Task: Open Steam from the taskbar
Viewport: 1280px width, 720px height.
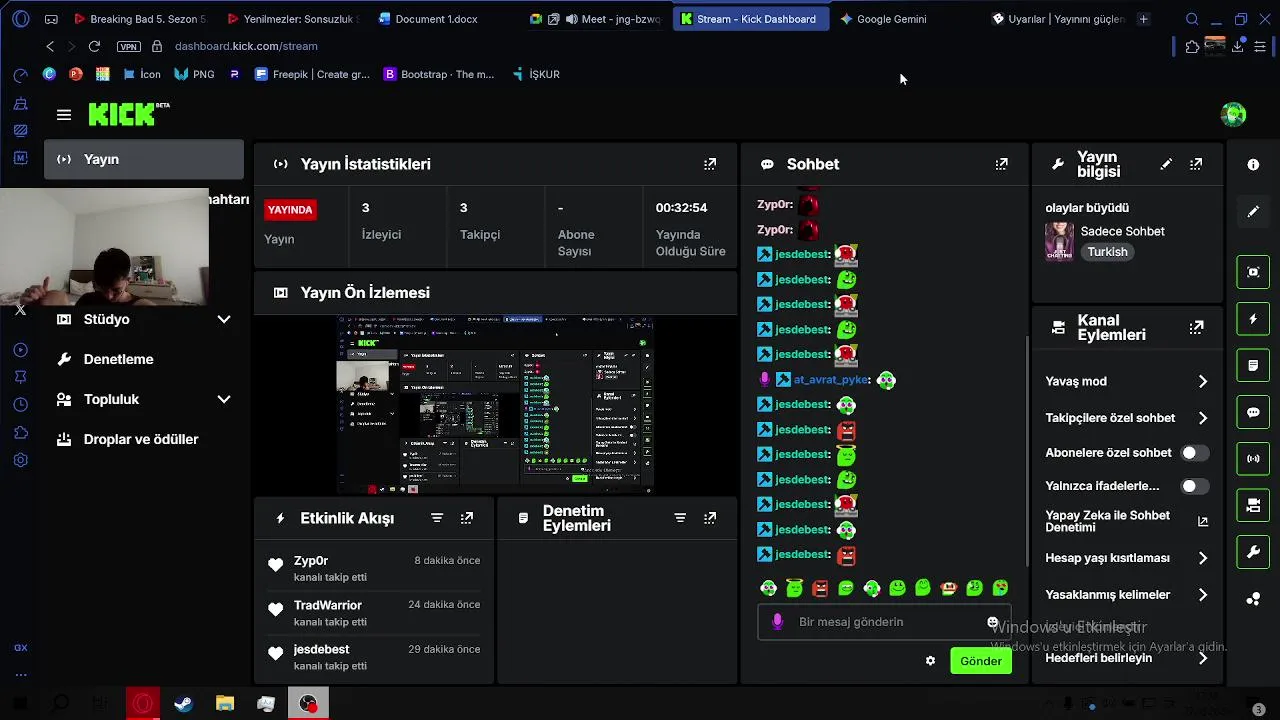Action: [183, 704]
